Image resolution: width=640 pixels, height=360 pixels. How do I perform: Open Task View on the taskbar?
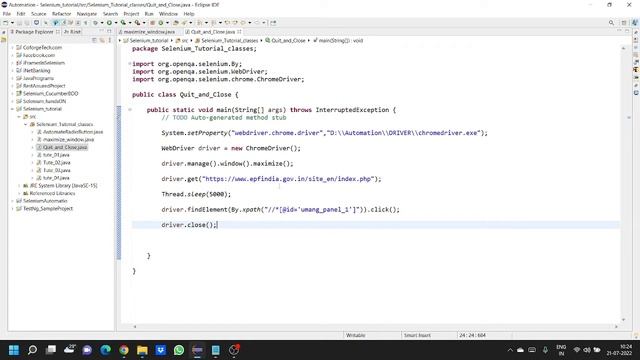51,350
